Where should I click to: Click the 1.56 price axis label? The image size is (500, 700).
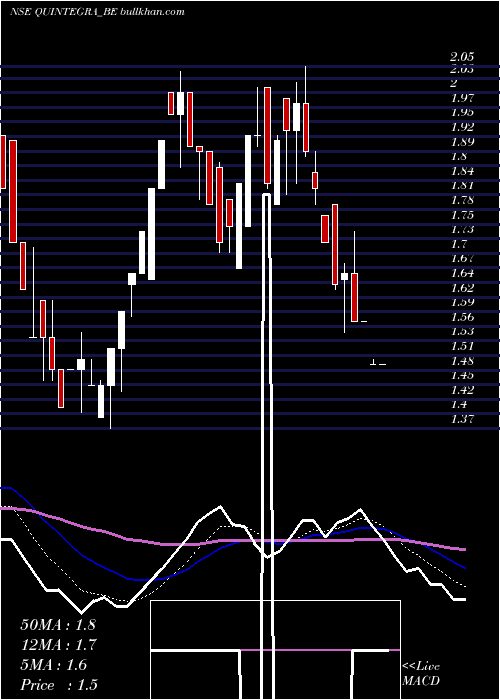(x=462, y=317)
